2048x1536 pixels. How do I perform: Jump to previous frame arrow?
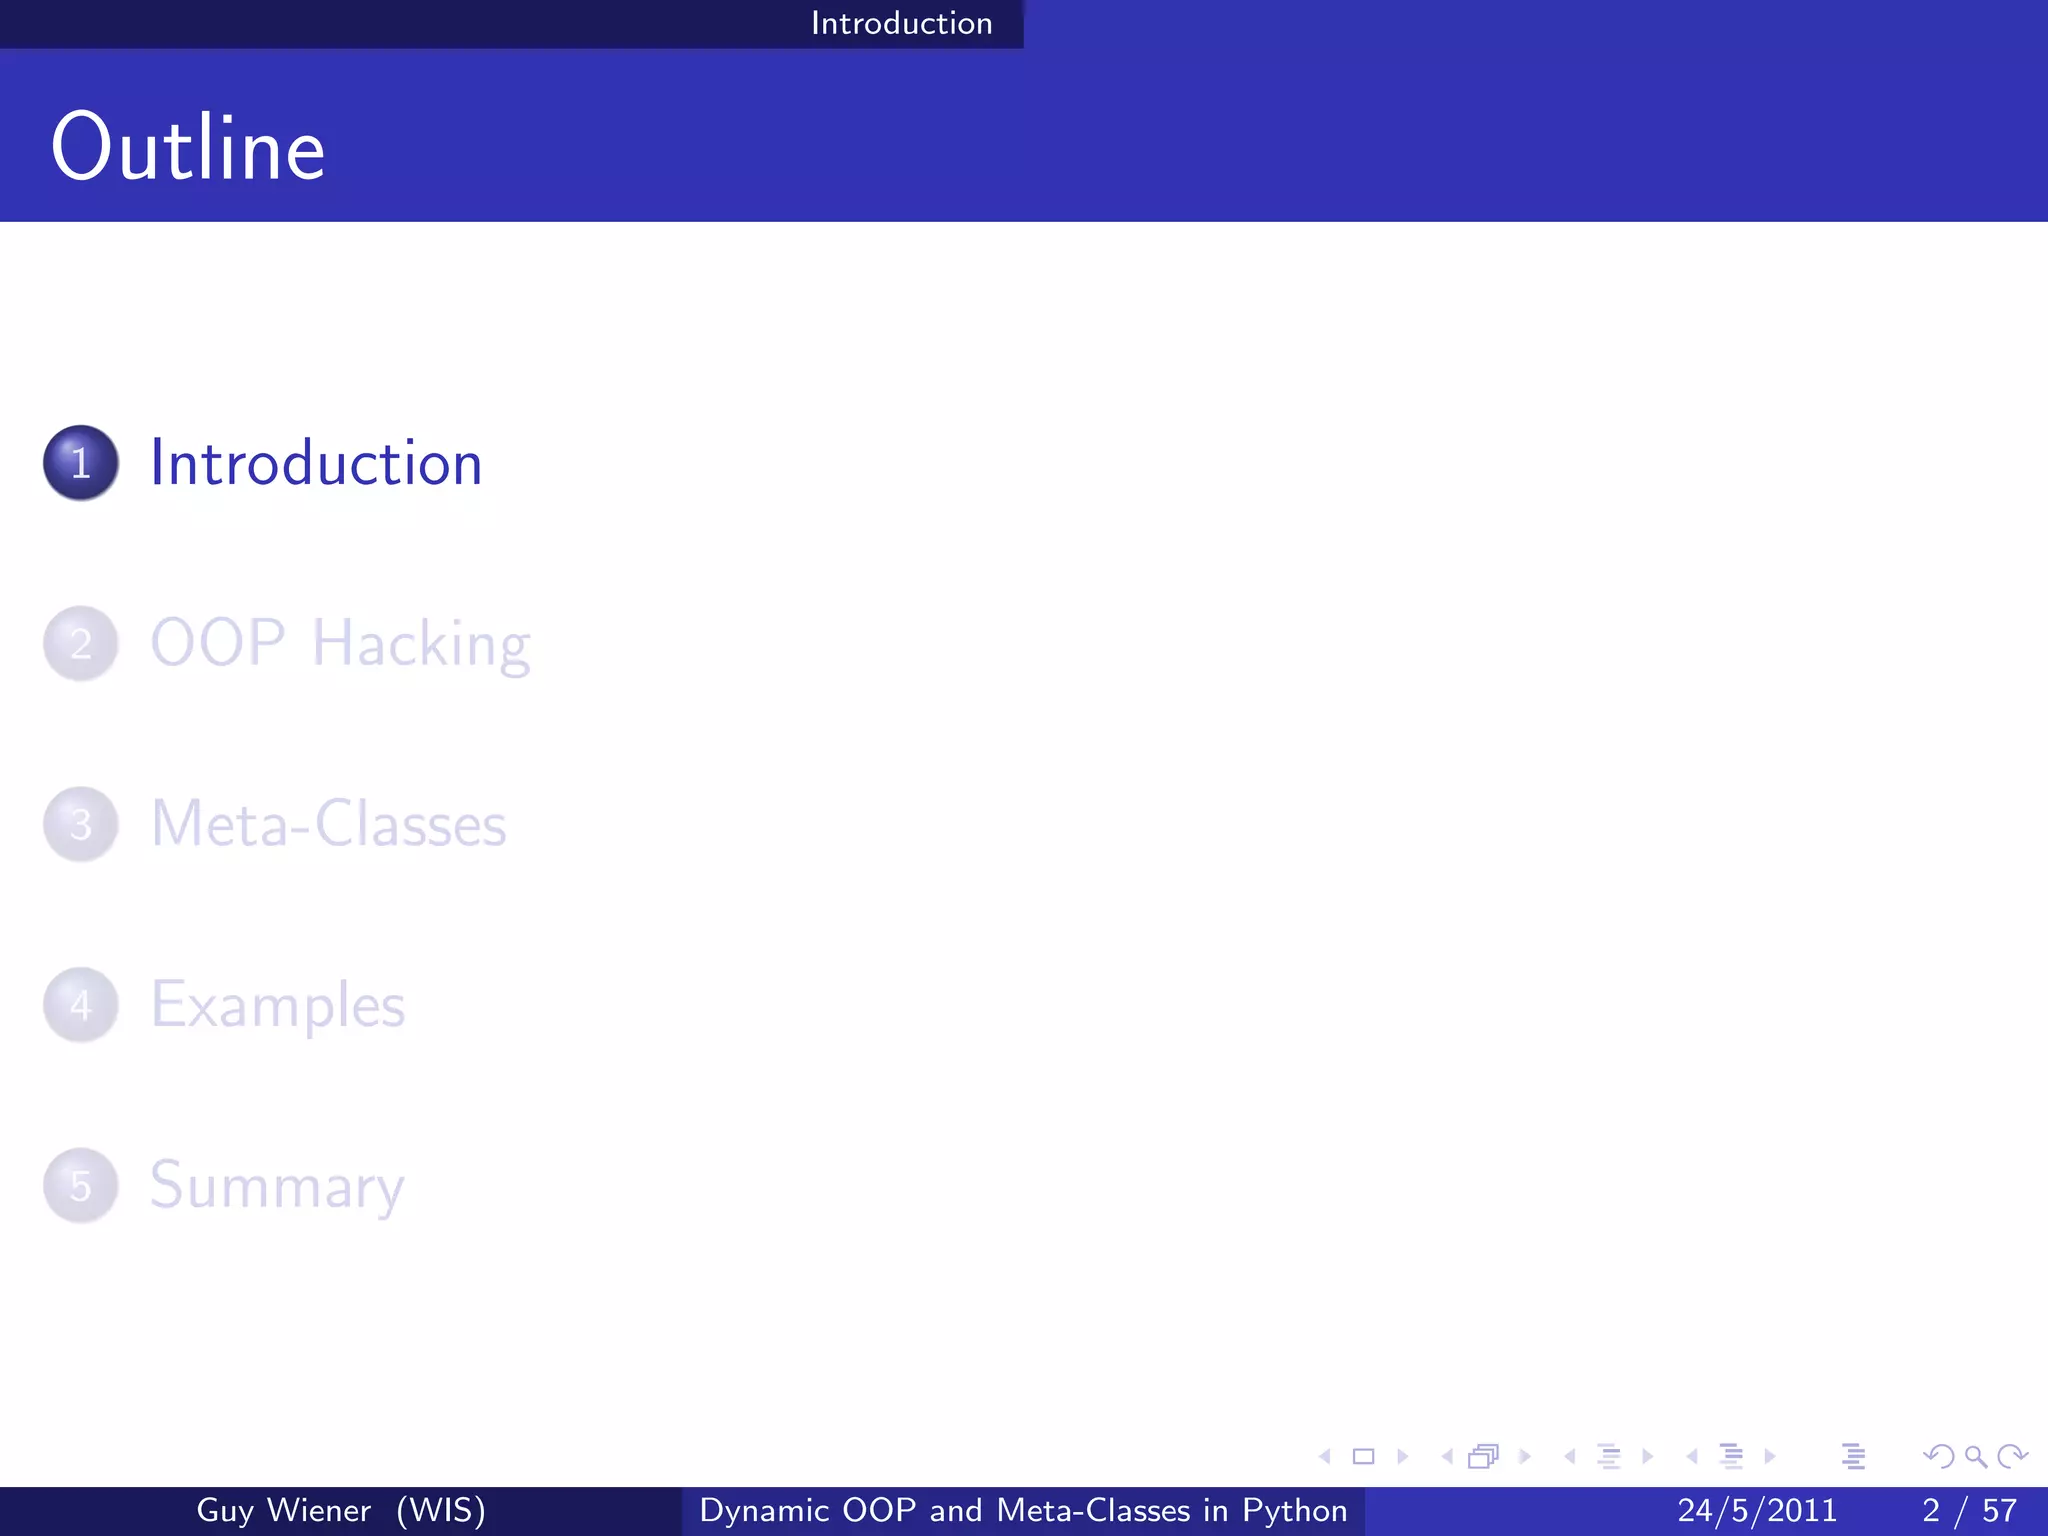pos(1447,1457)
